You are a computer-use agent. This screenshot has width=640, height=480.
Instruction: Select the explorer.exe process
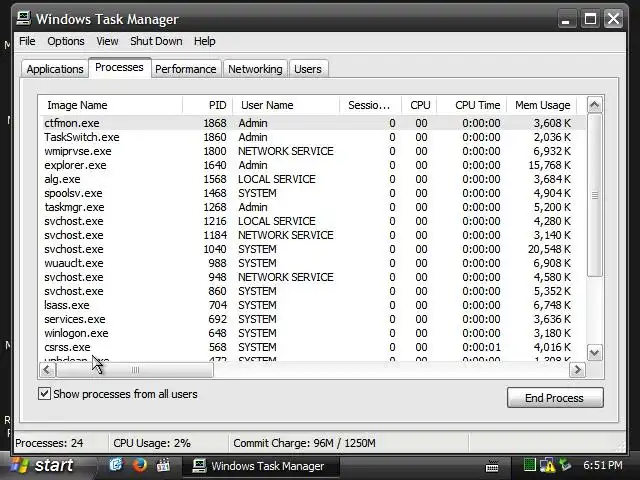pos(313,165)
